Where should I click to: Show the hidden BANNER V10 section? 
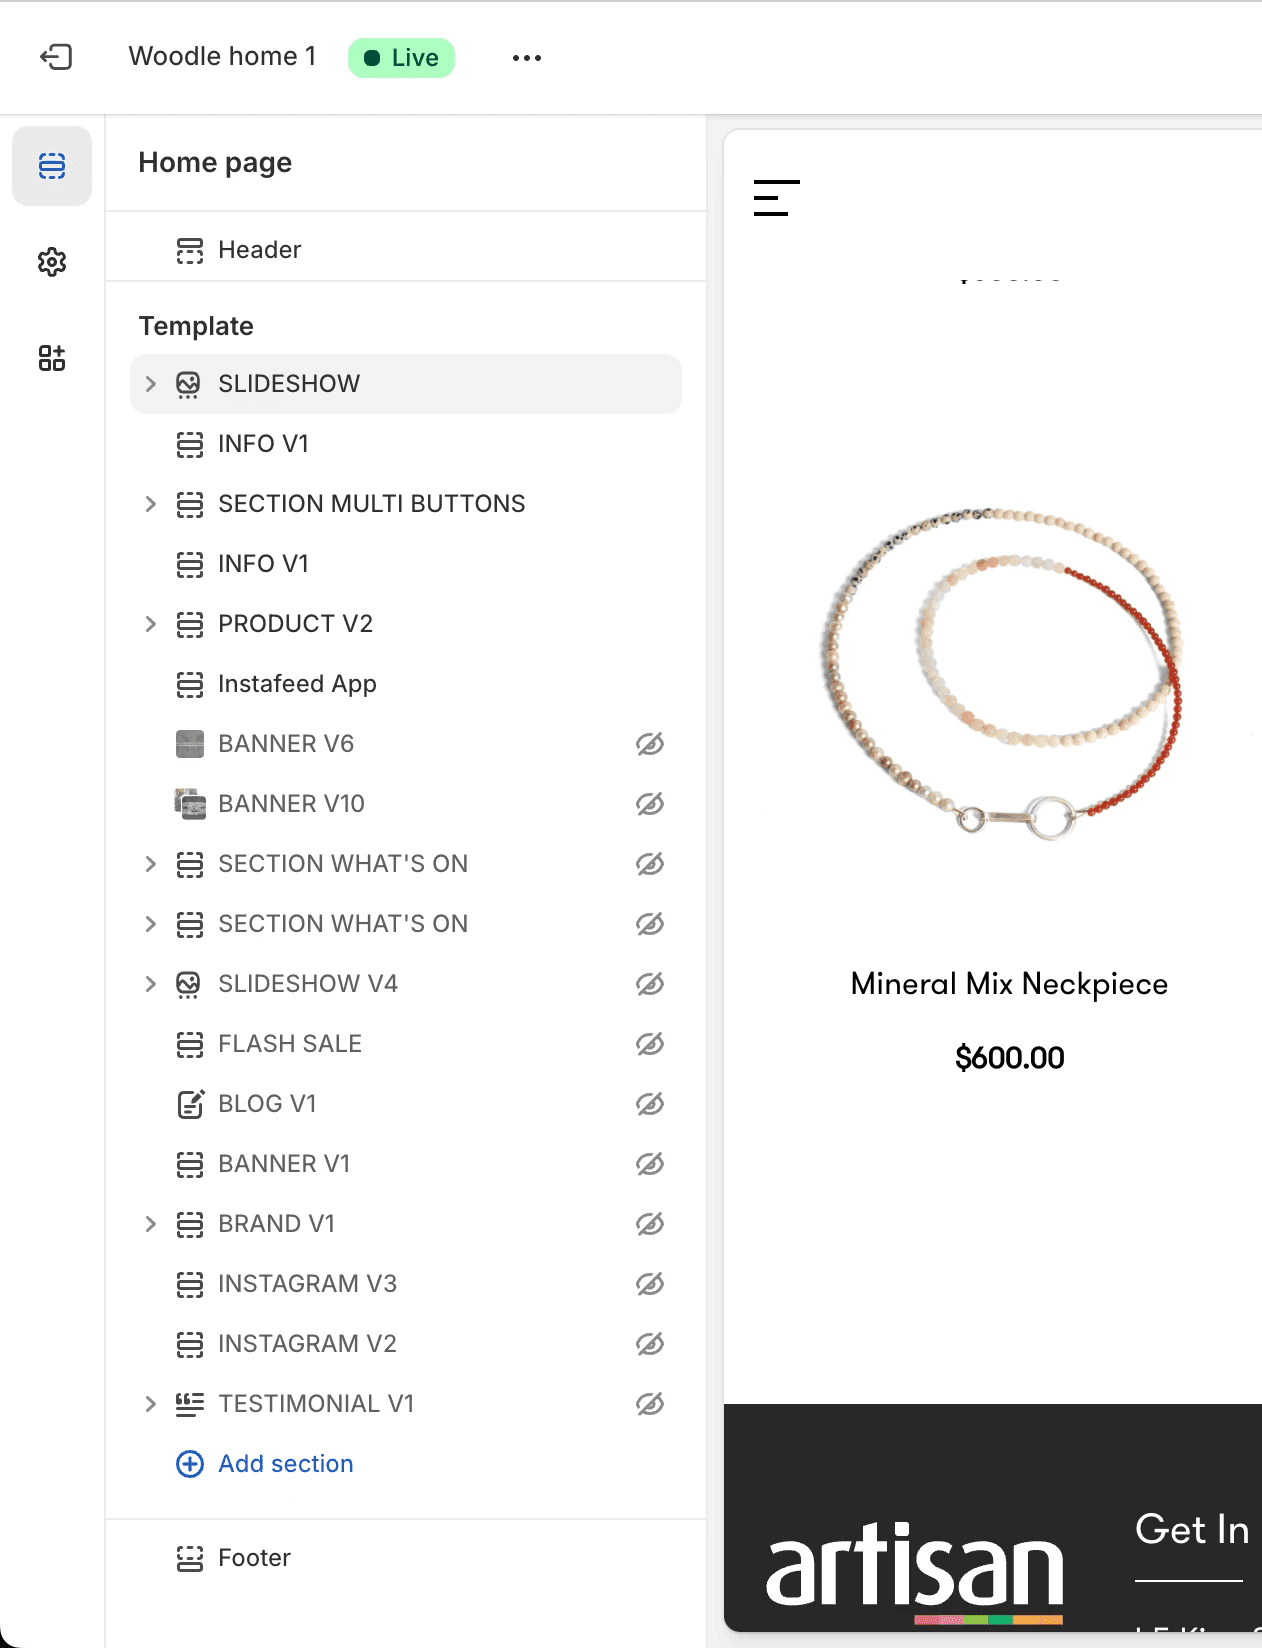[650, 804]
